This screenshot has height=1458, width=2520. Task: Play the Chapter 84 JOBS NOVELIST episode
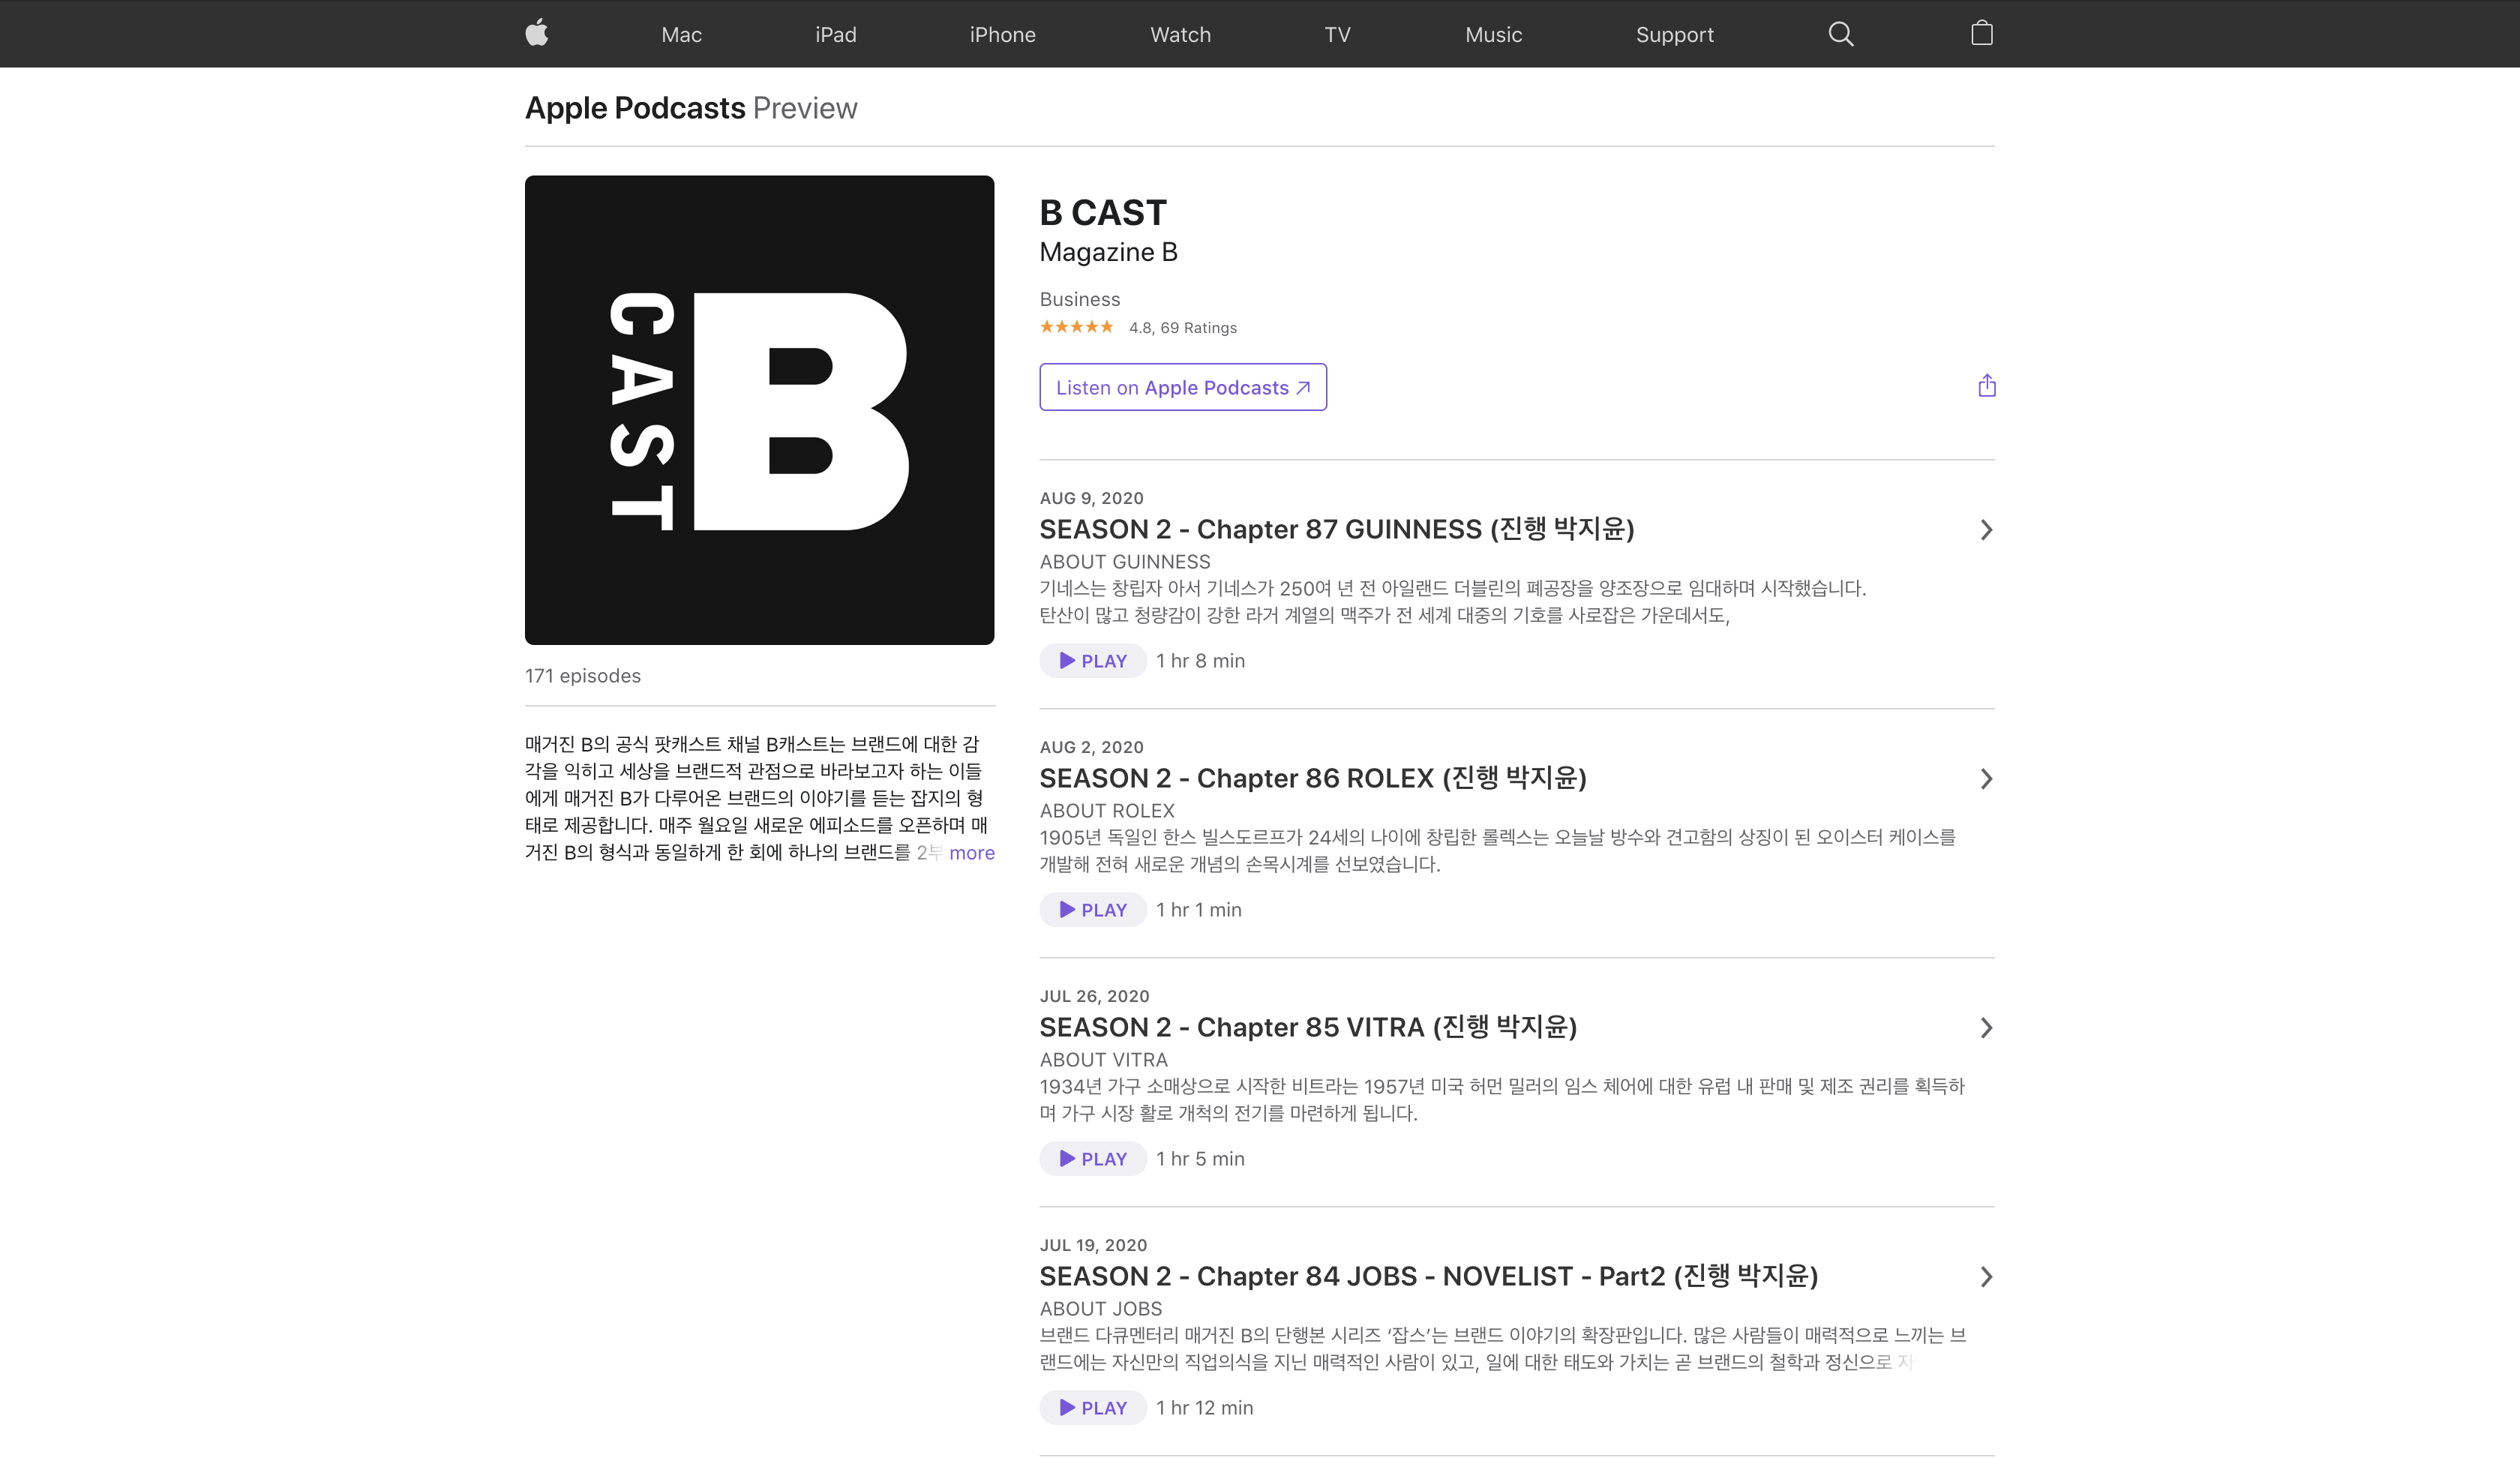[1092, 1408]
